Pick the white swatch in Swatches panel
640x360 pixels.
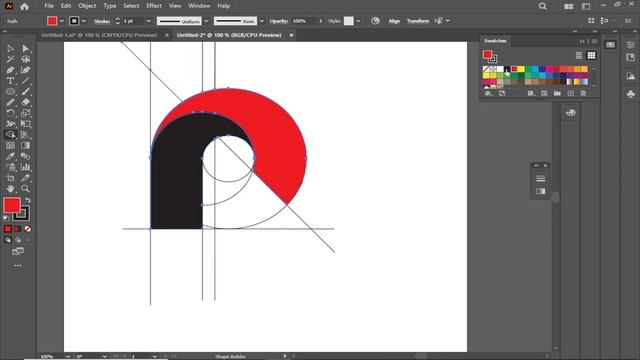point(500,69)
